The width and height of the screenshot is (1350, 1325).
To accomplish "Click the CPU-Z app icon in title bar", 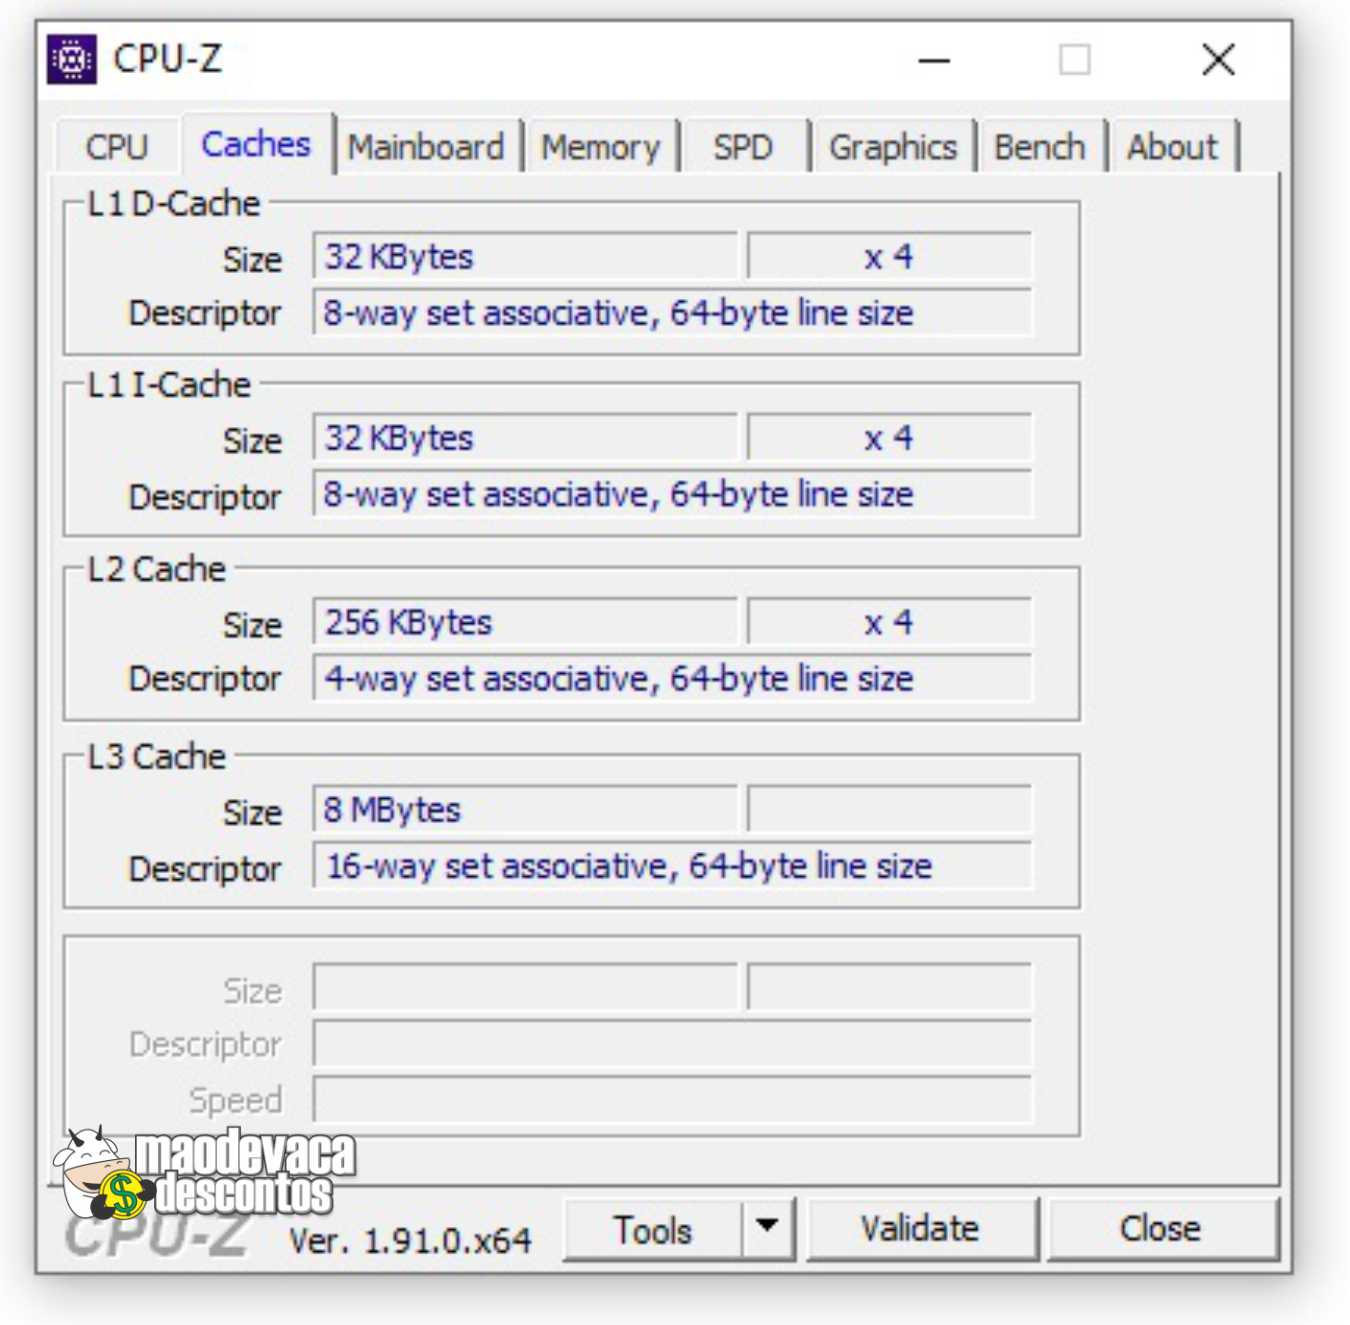I will (x=72, y=60).
